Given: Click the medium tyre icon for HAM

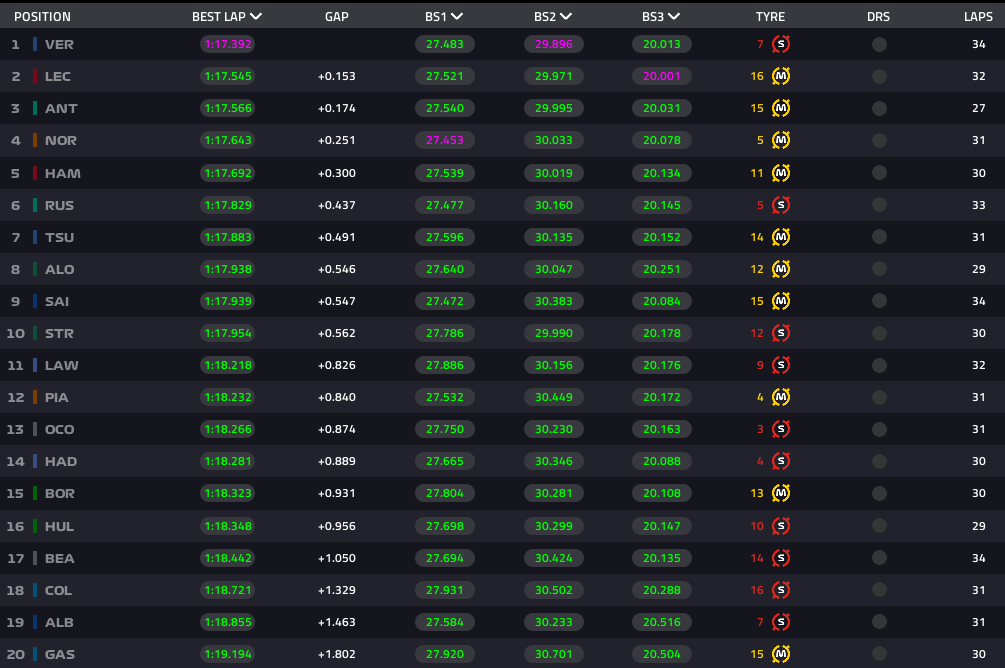Looking at the screenshot, I should [x=781, y=173].
